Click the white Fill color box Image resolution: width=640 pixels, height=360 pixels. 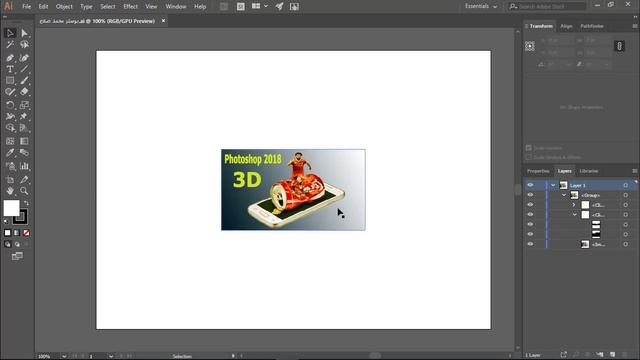[11, 208]
